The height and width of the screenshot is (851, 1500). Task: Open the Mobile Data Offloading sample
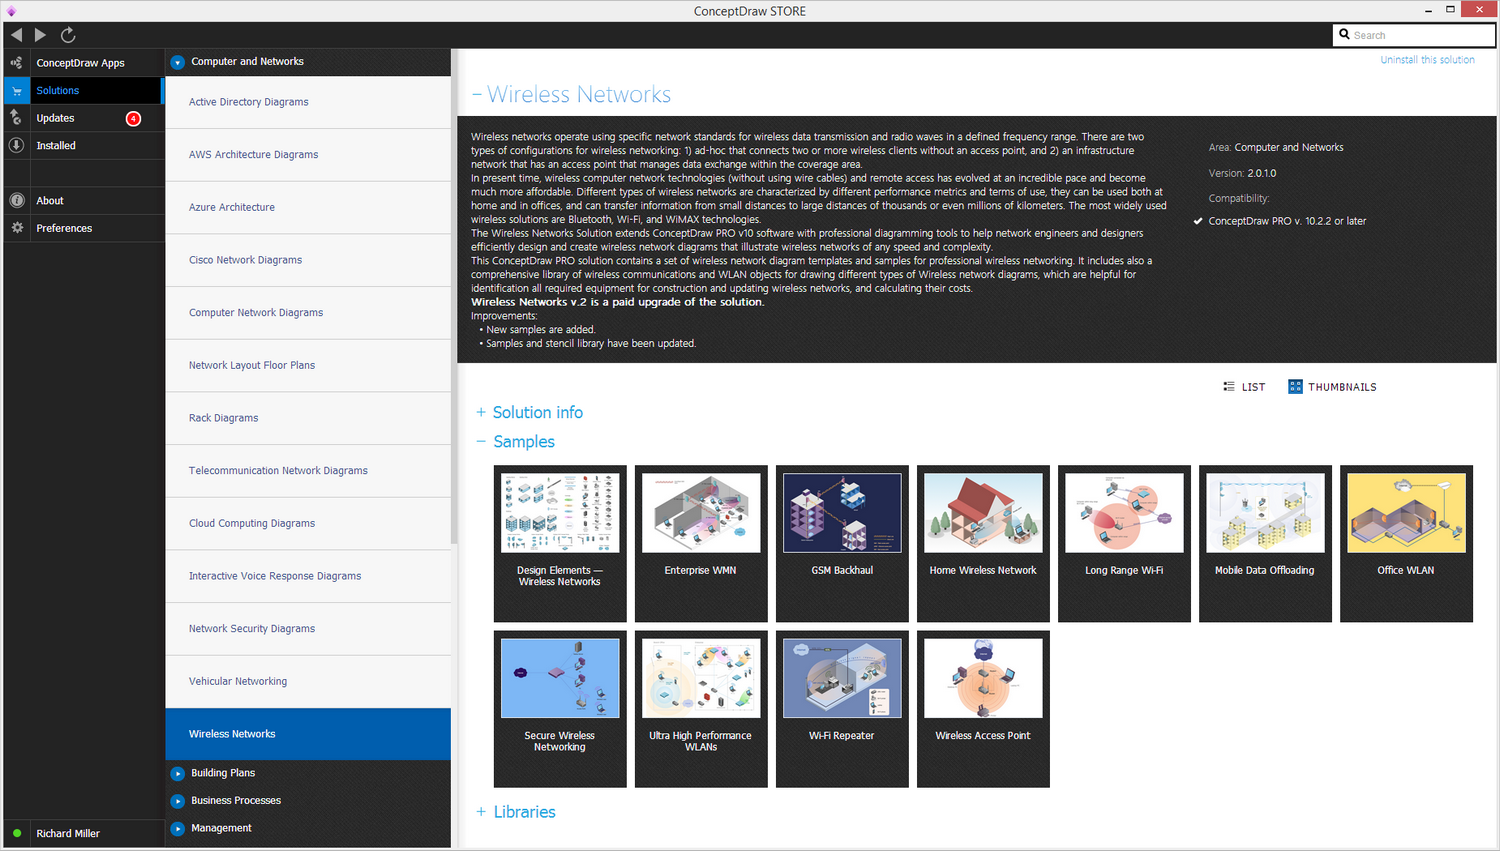pos(1265,543)
